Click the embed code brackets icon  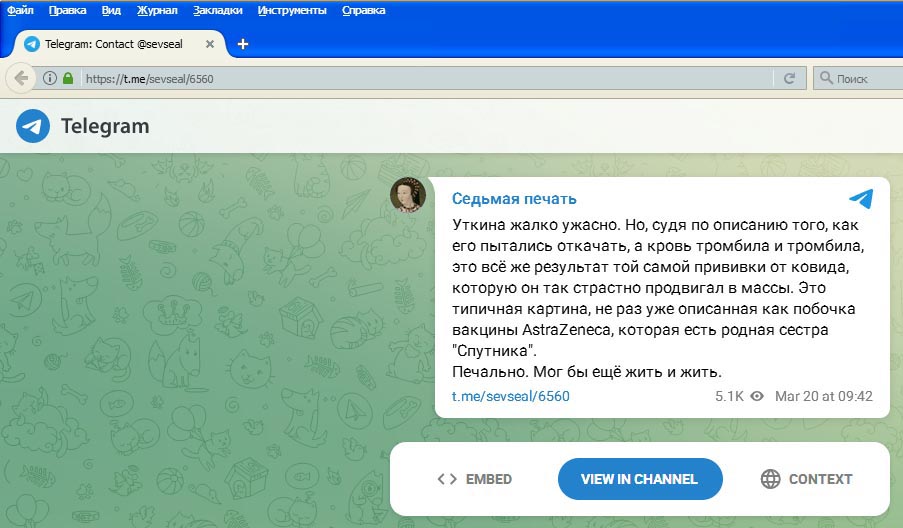click(447, 479)
